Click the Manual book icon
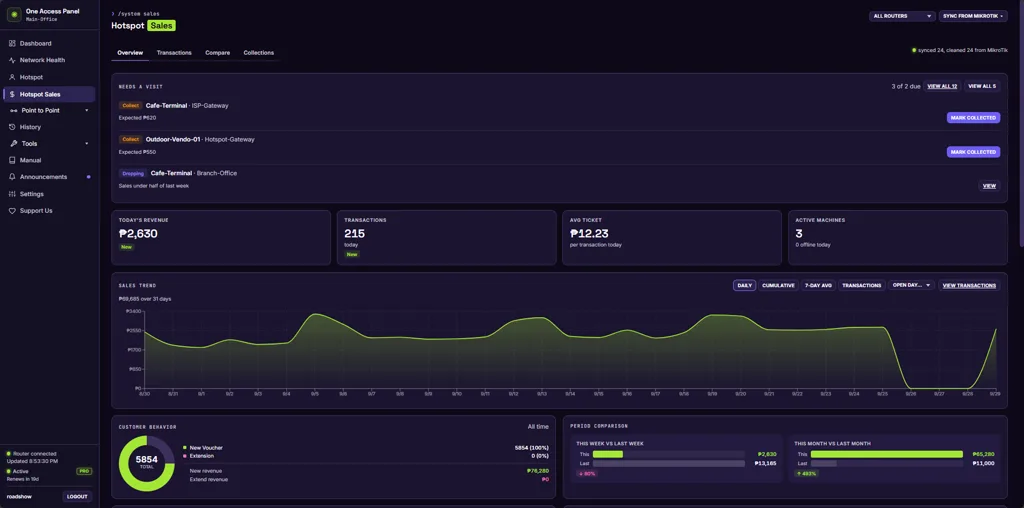1024x508 pixels. 12,160
